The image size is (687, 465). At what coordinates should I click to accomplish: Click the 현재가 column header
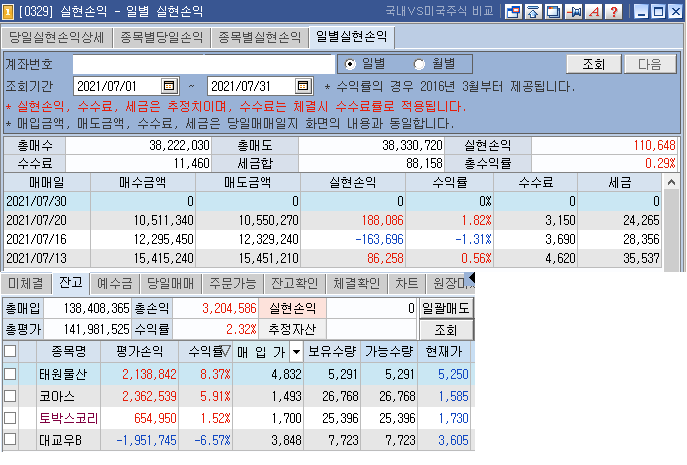[x=444, y=351]
